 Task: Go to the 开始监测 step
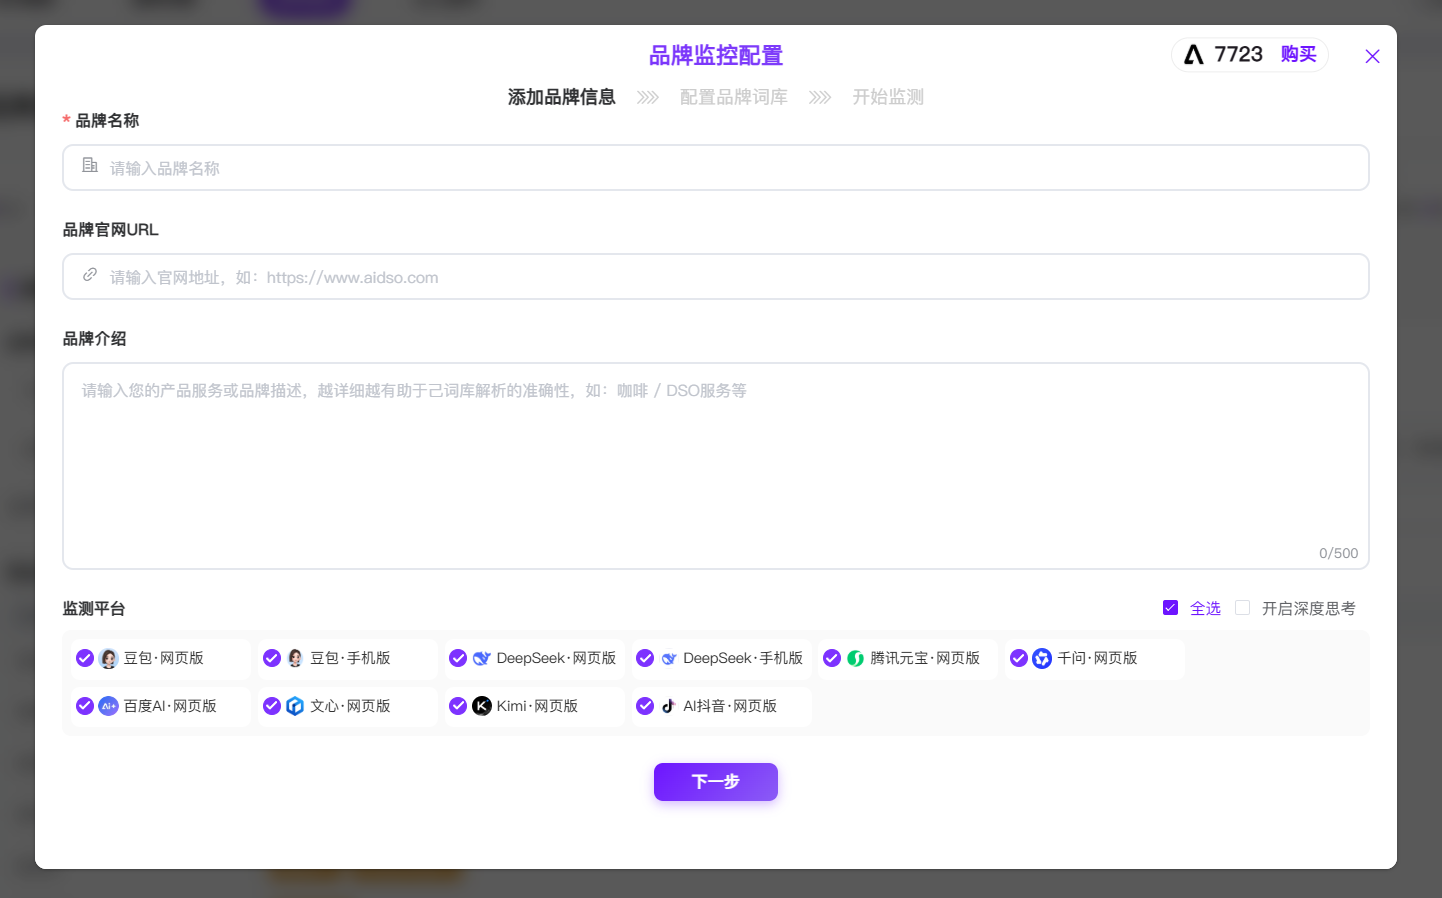(887, 97)
